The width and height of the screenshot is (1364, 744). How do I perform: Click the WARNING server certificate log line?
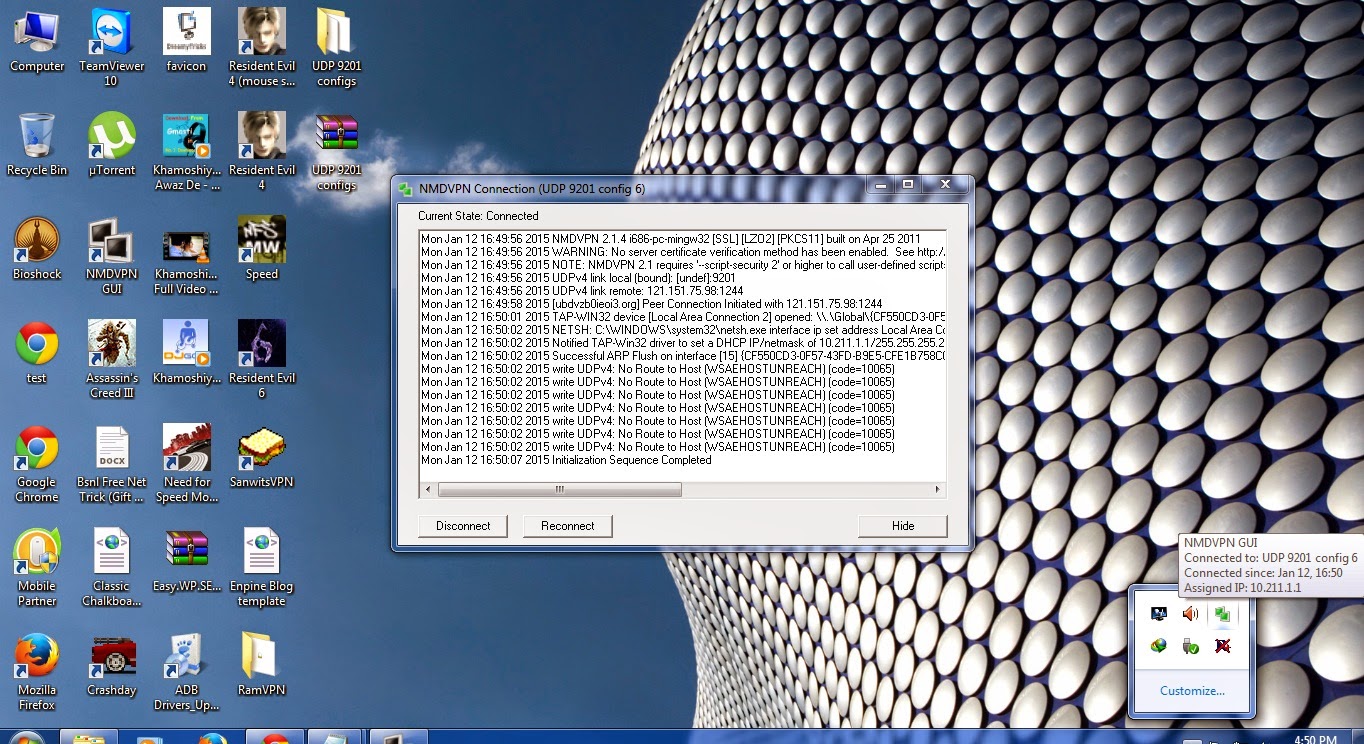click(x=683, y=252)
